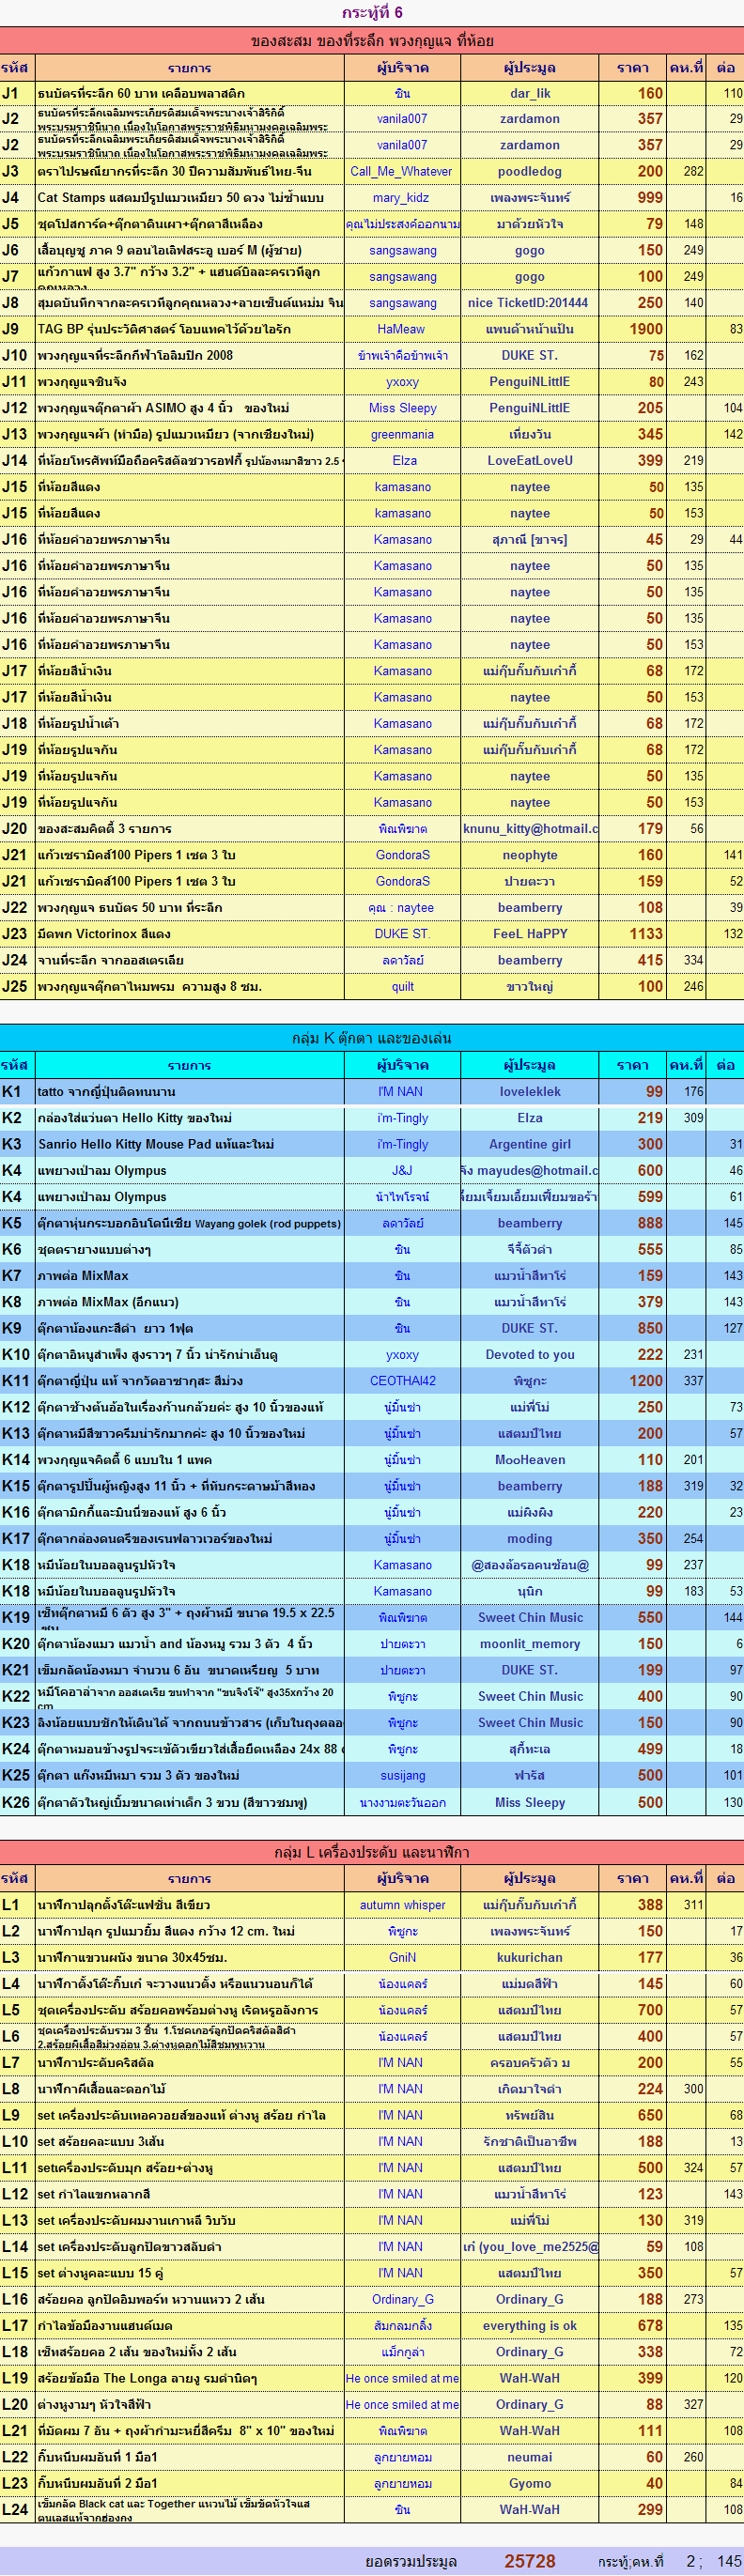Click the กลุ่ม L section header
Screen dimensions: 744x2576
tap(372, 1852)
